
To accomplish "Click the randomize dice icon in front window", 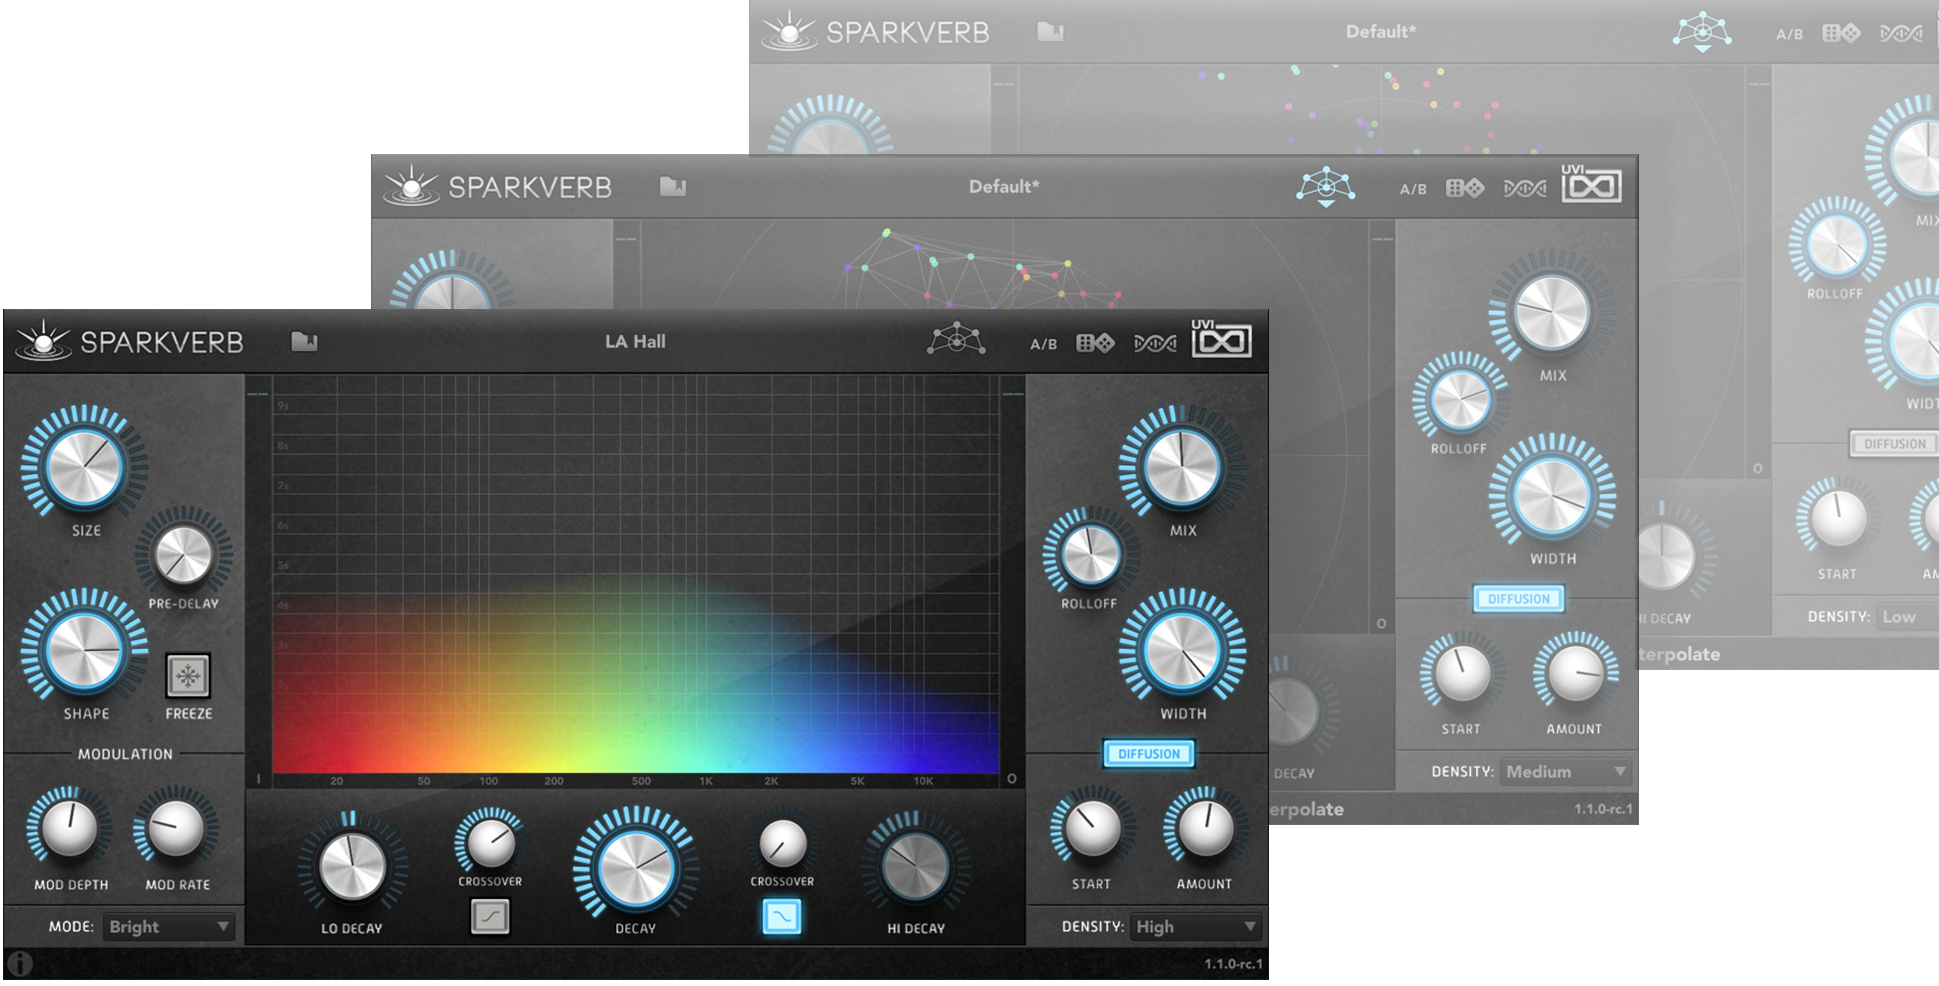I will 1094,343.
